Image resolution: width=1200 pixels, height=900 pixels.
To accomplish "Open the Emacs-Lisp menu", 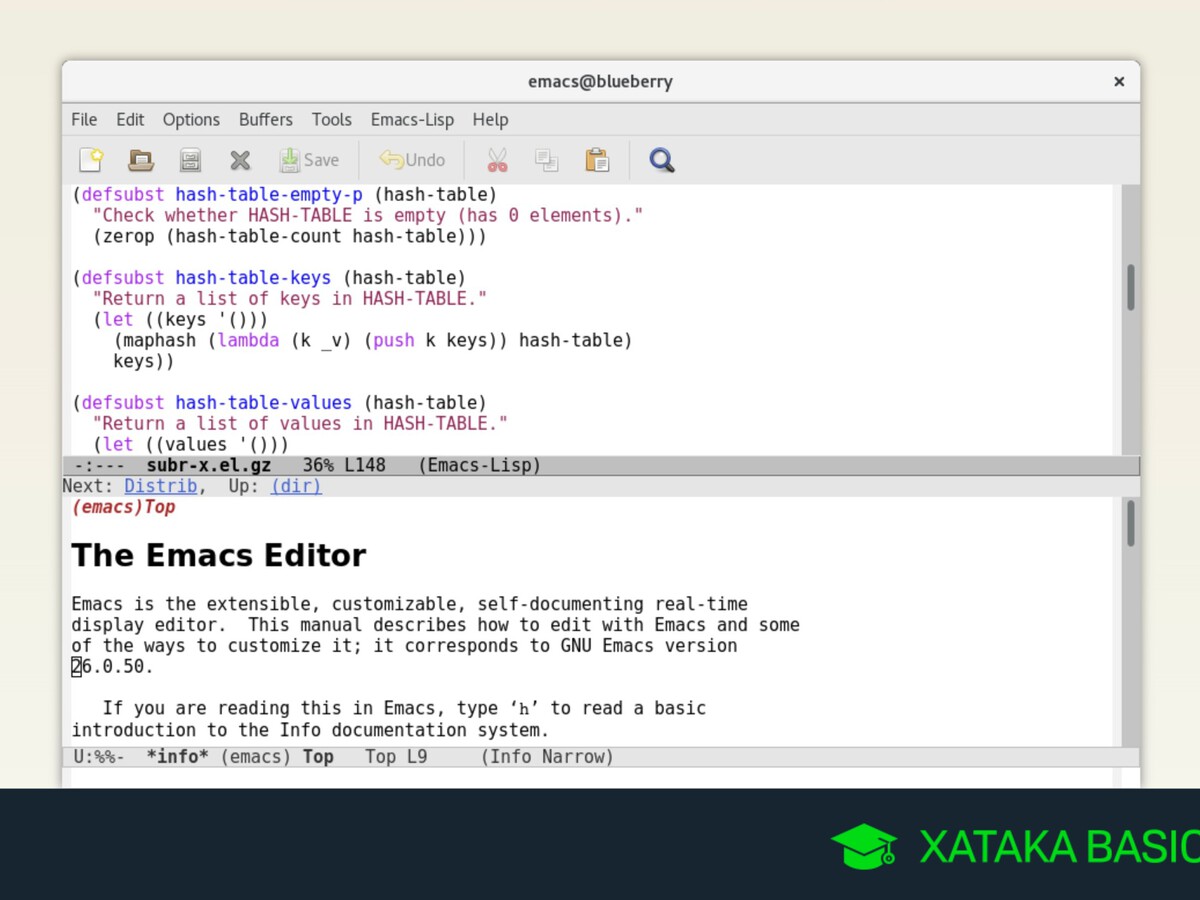I will tap(412, 120).
